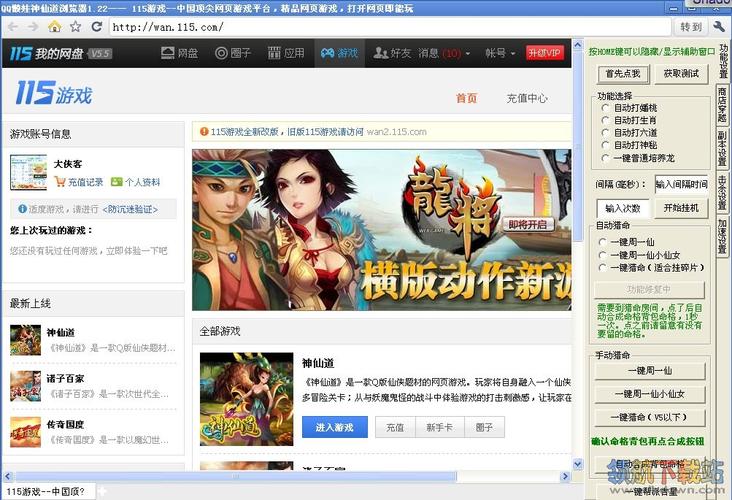Focus the 输入次数 field
732x500 pixels.
623,208
